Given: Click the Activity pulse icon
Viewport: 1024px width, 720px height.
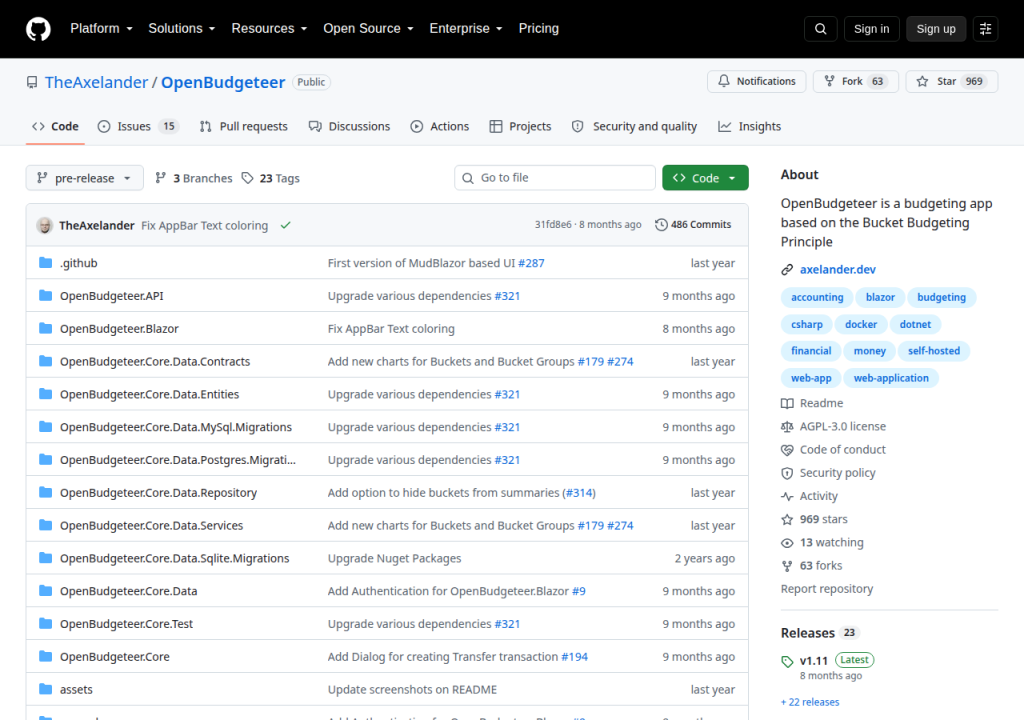Looking at the screenshot, I should [x=787, y=496].
